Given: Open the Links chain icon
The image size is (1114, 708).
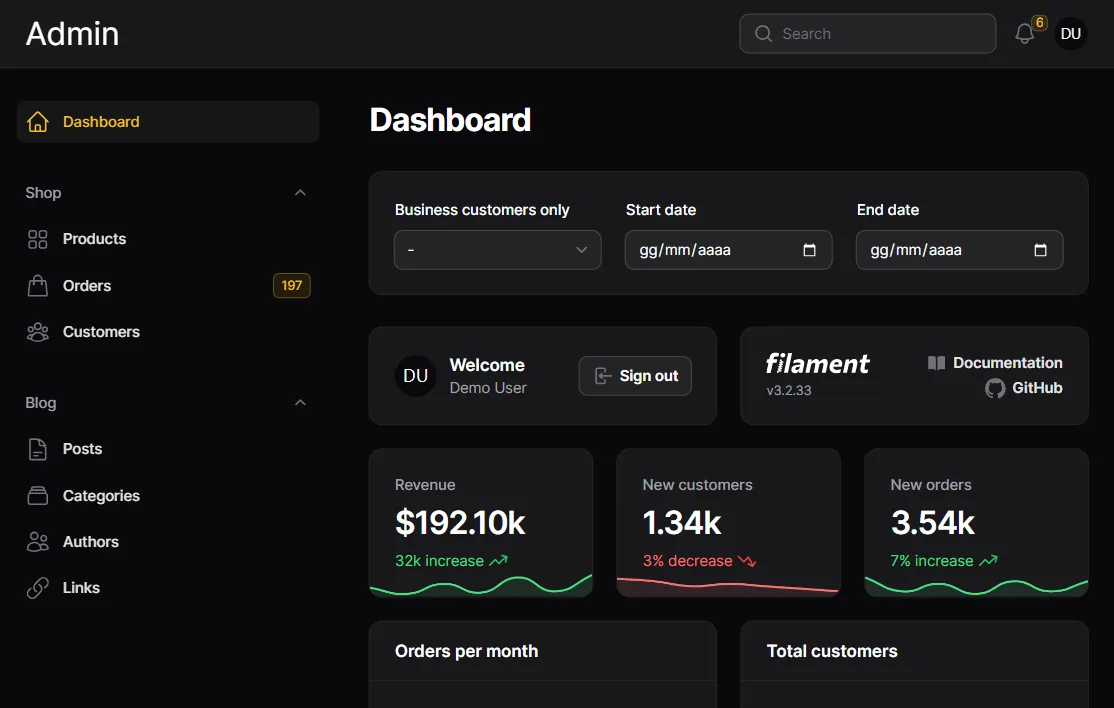Looking at the screenshot, I should tap(38, 587).
